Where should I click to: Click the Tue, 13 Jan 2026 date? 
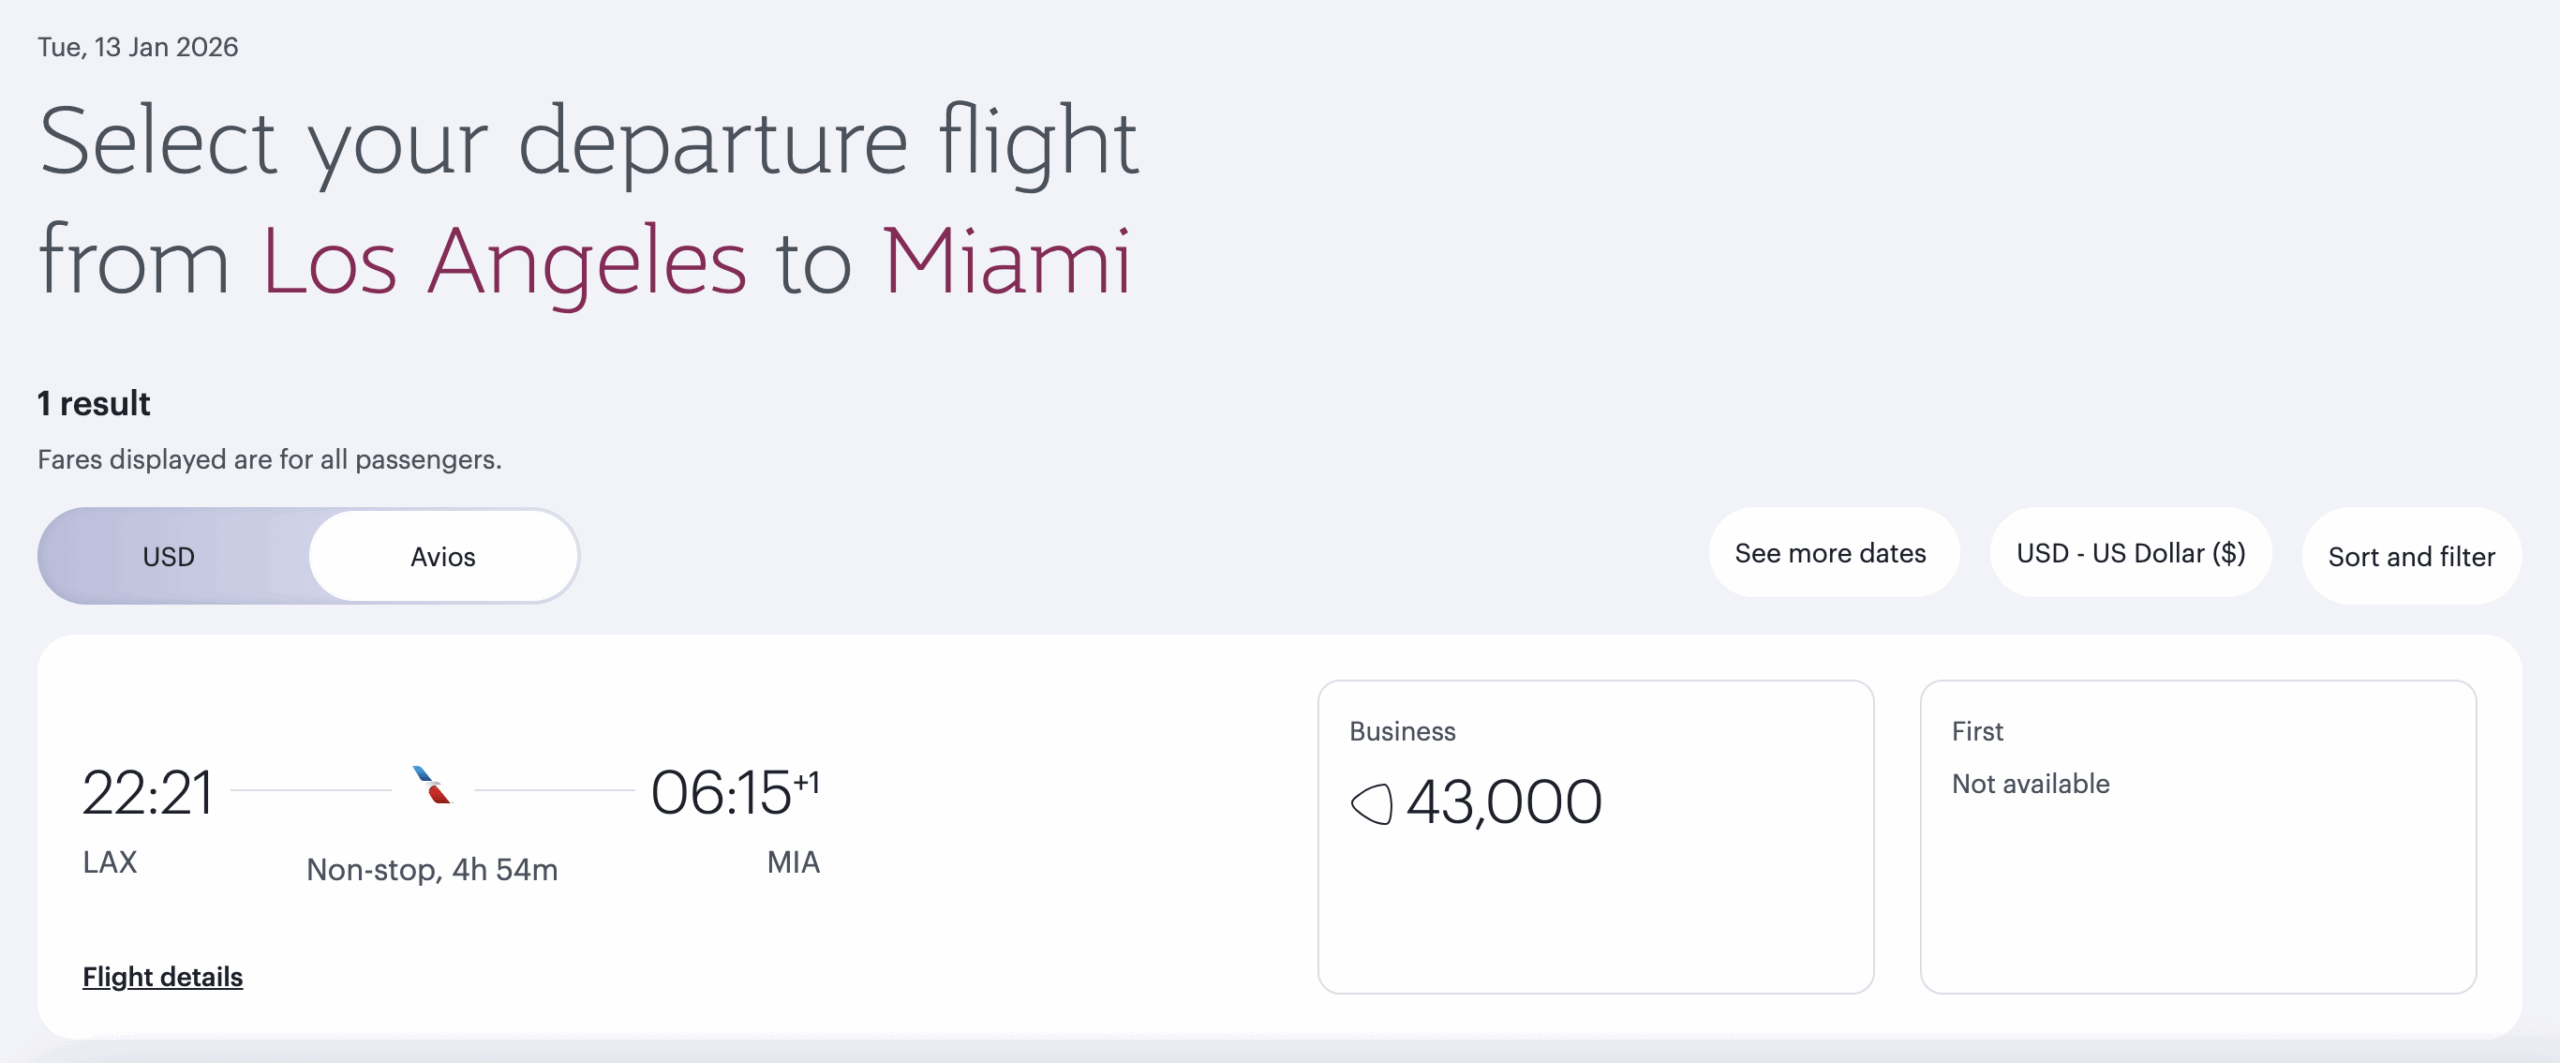pos(138,47)
